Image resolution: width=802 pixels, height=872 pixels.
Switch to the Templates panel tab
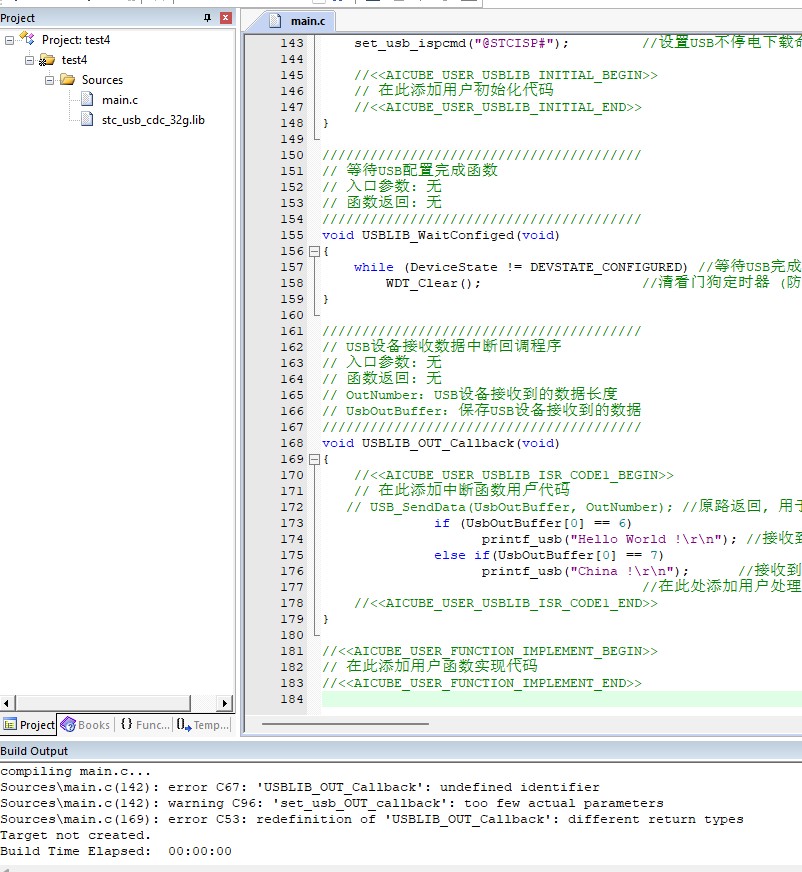(x=202, y=725)
